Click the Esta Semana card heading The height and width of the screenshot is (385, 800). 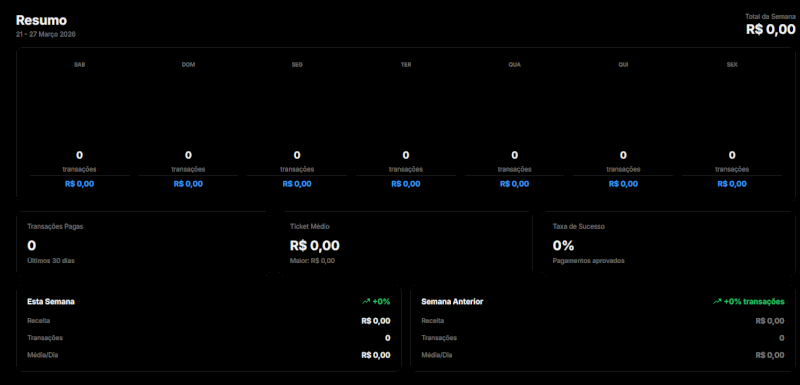[x=51, y=302]
